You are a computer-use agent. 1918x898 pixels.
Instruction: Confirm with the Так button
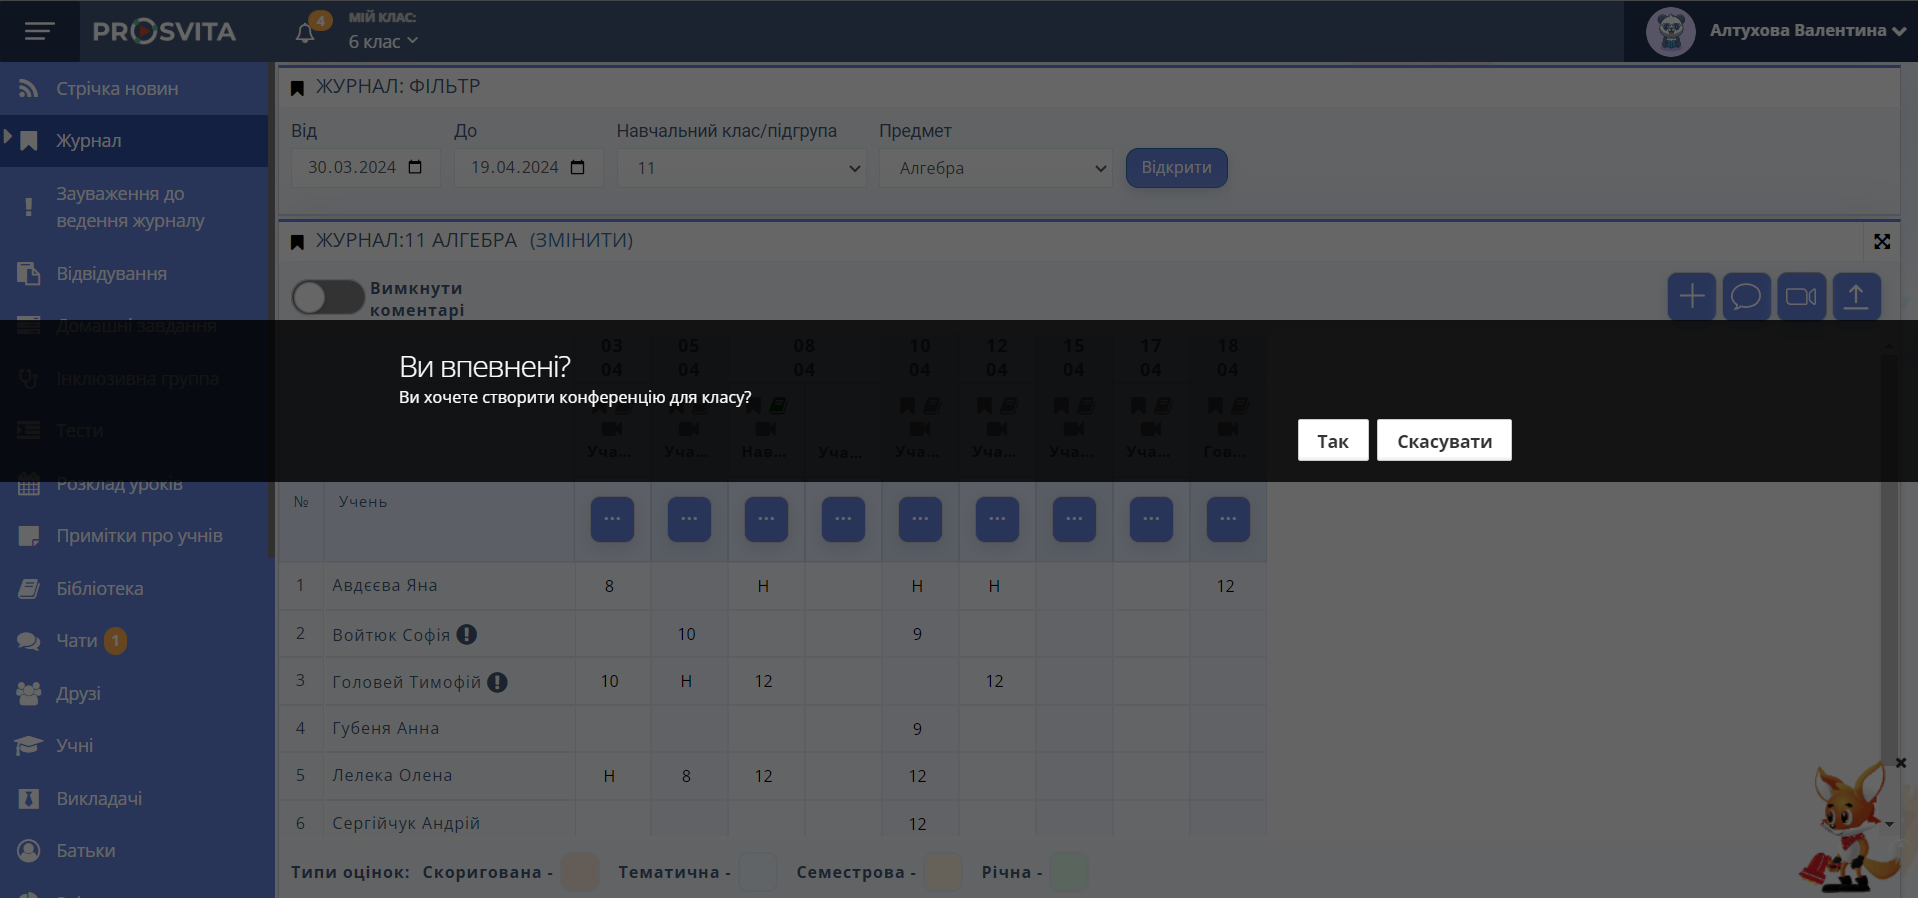click(x=1332, y=441)
